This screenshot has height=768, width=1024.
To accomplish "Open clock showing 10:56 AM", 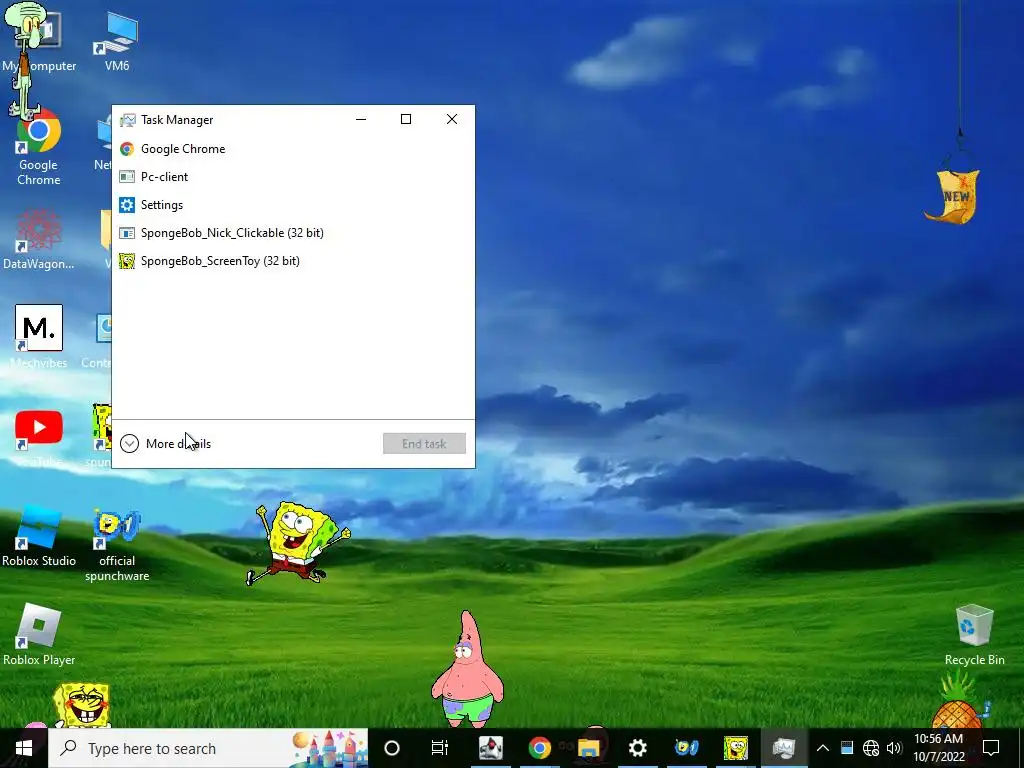I will 938,748.
